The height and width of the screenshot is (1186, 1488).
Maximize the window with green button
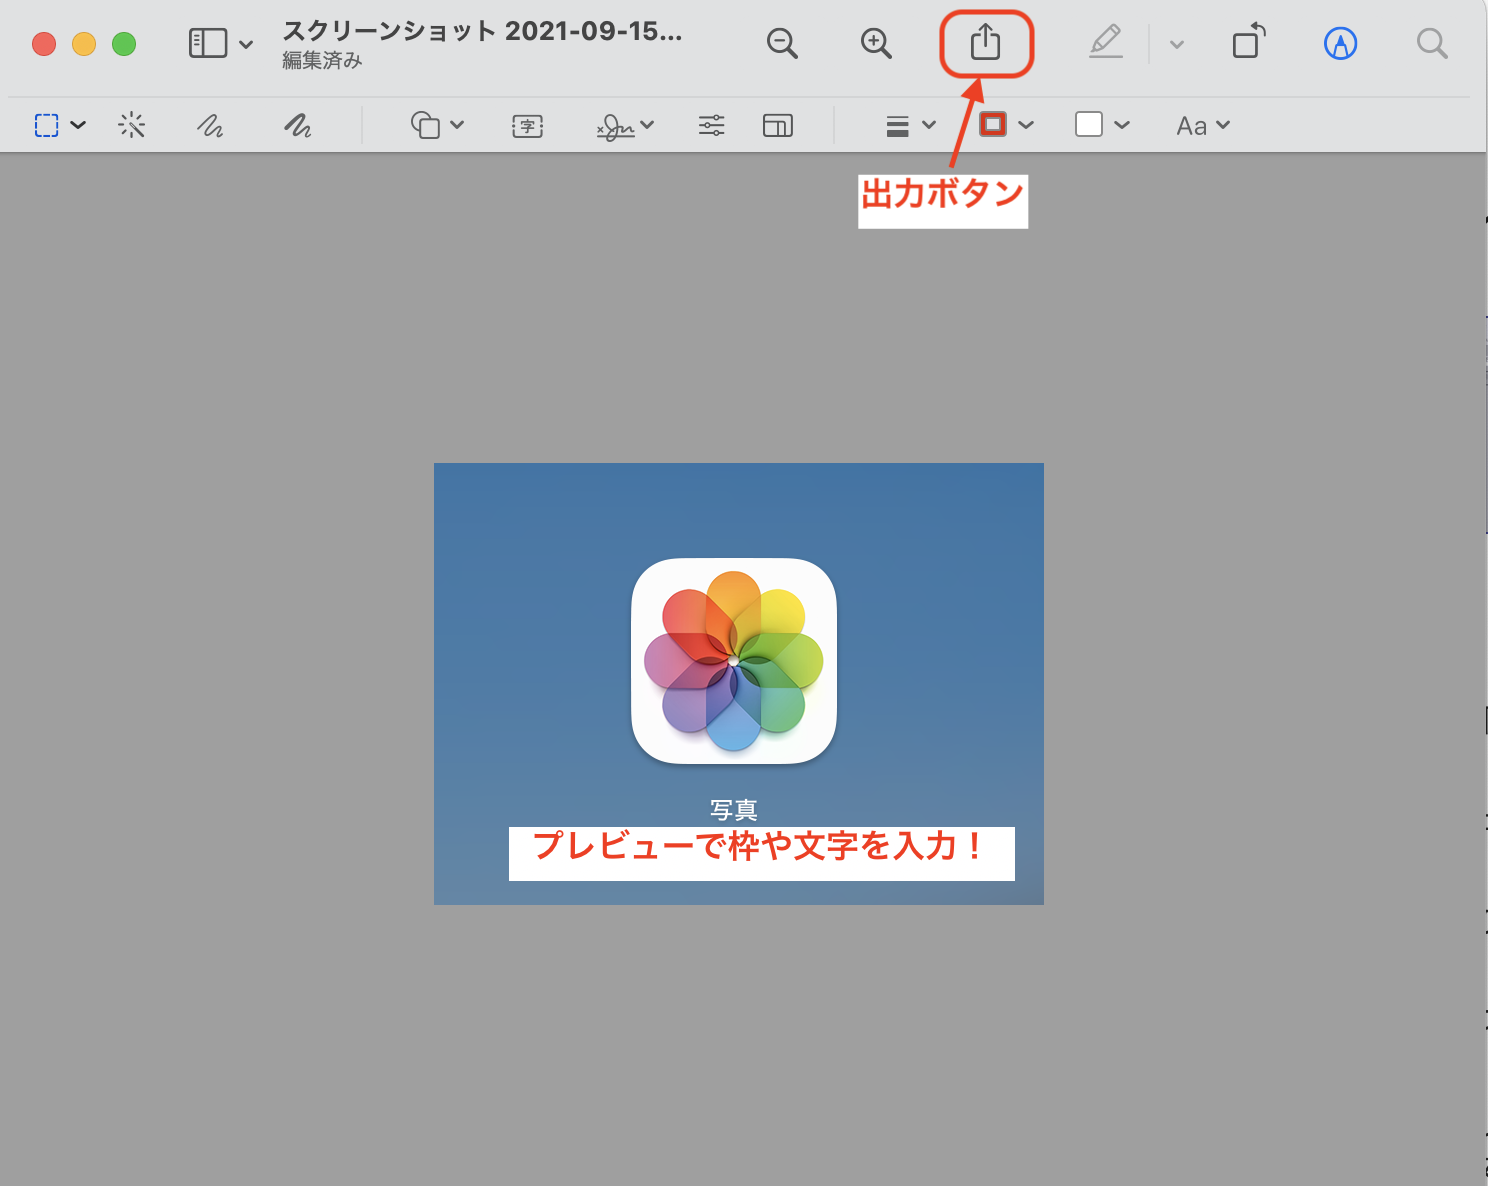(124, 44)
